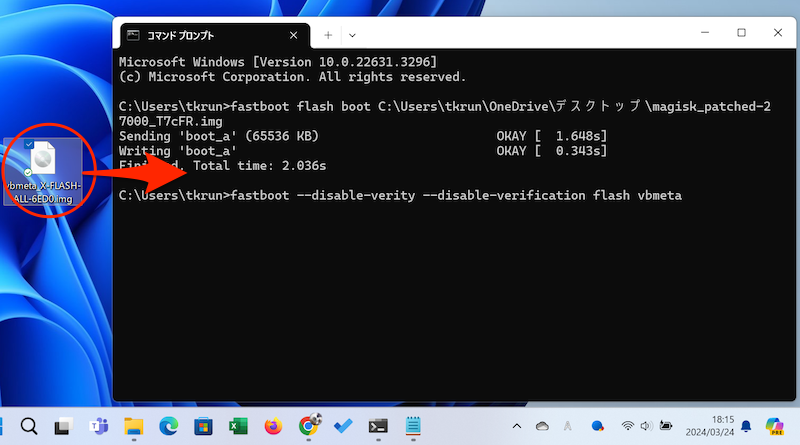Launch Excel from taskbar

238,427
